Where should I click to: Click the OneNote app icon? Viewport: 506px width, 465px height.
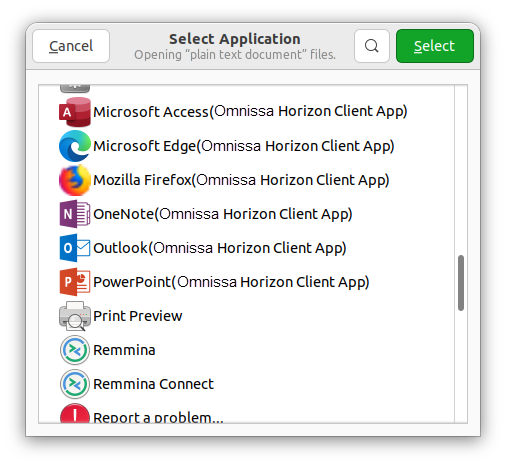(x=75, y=214)
